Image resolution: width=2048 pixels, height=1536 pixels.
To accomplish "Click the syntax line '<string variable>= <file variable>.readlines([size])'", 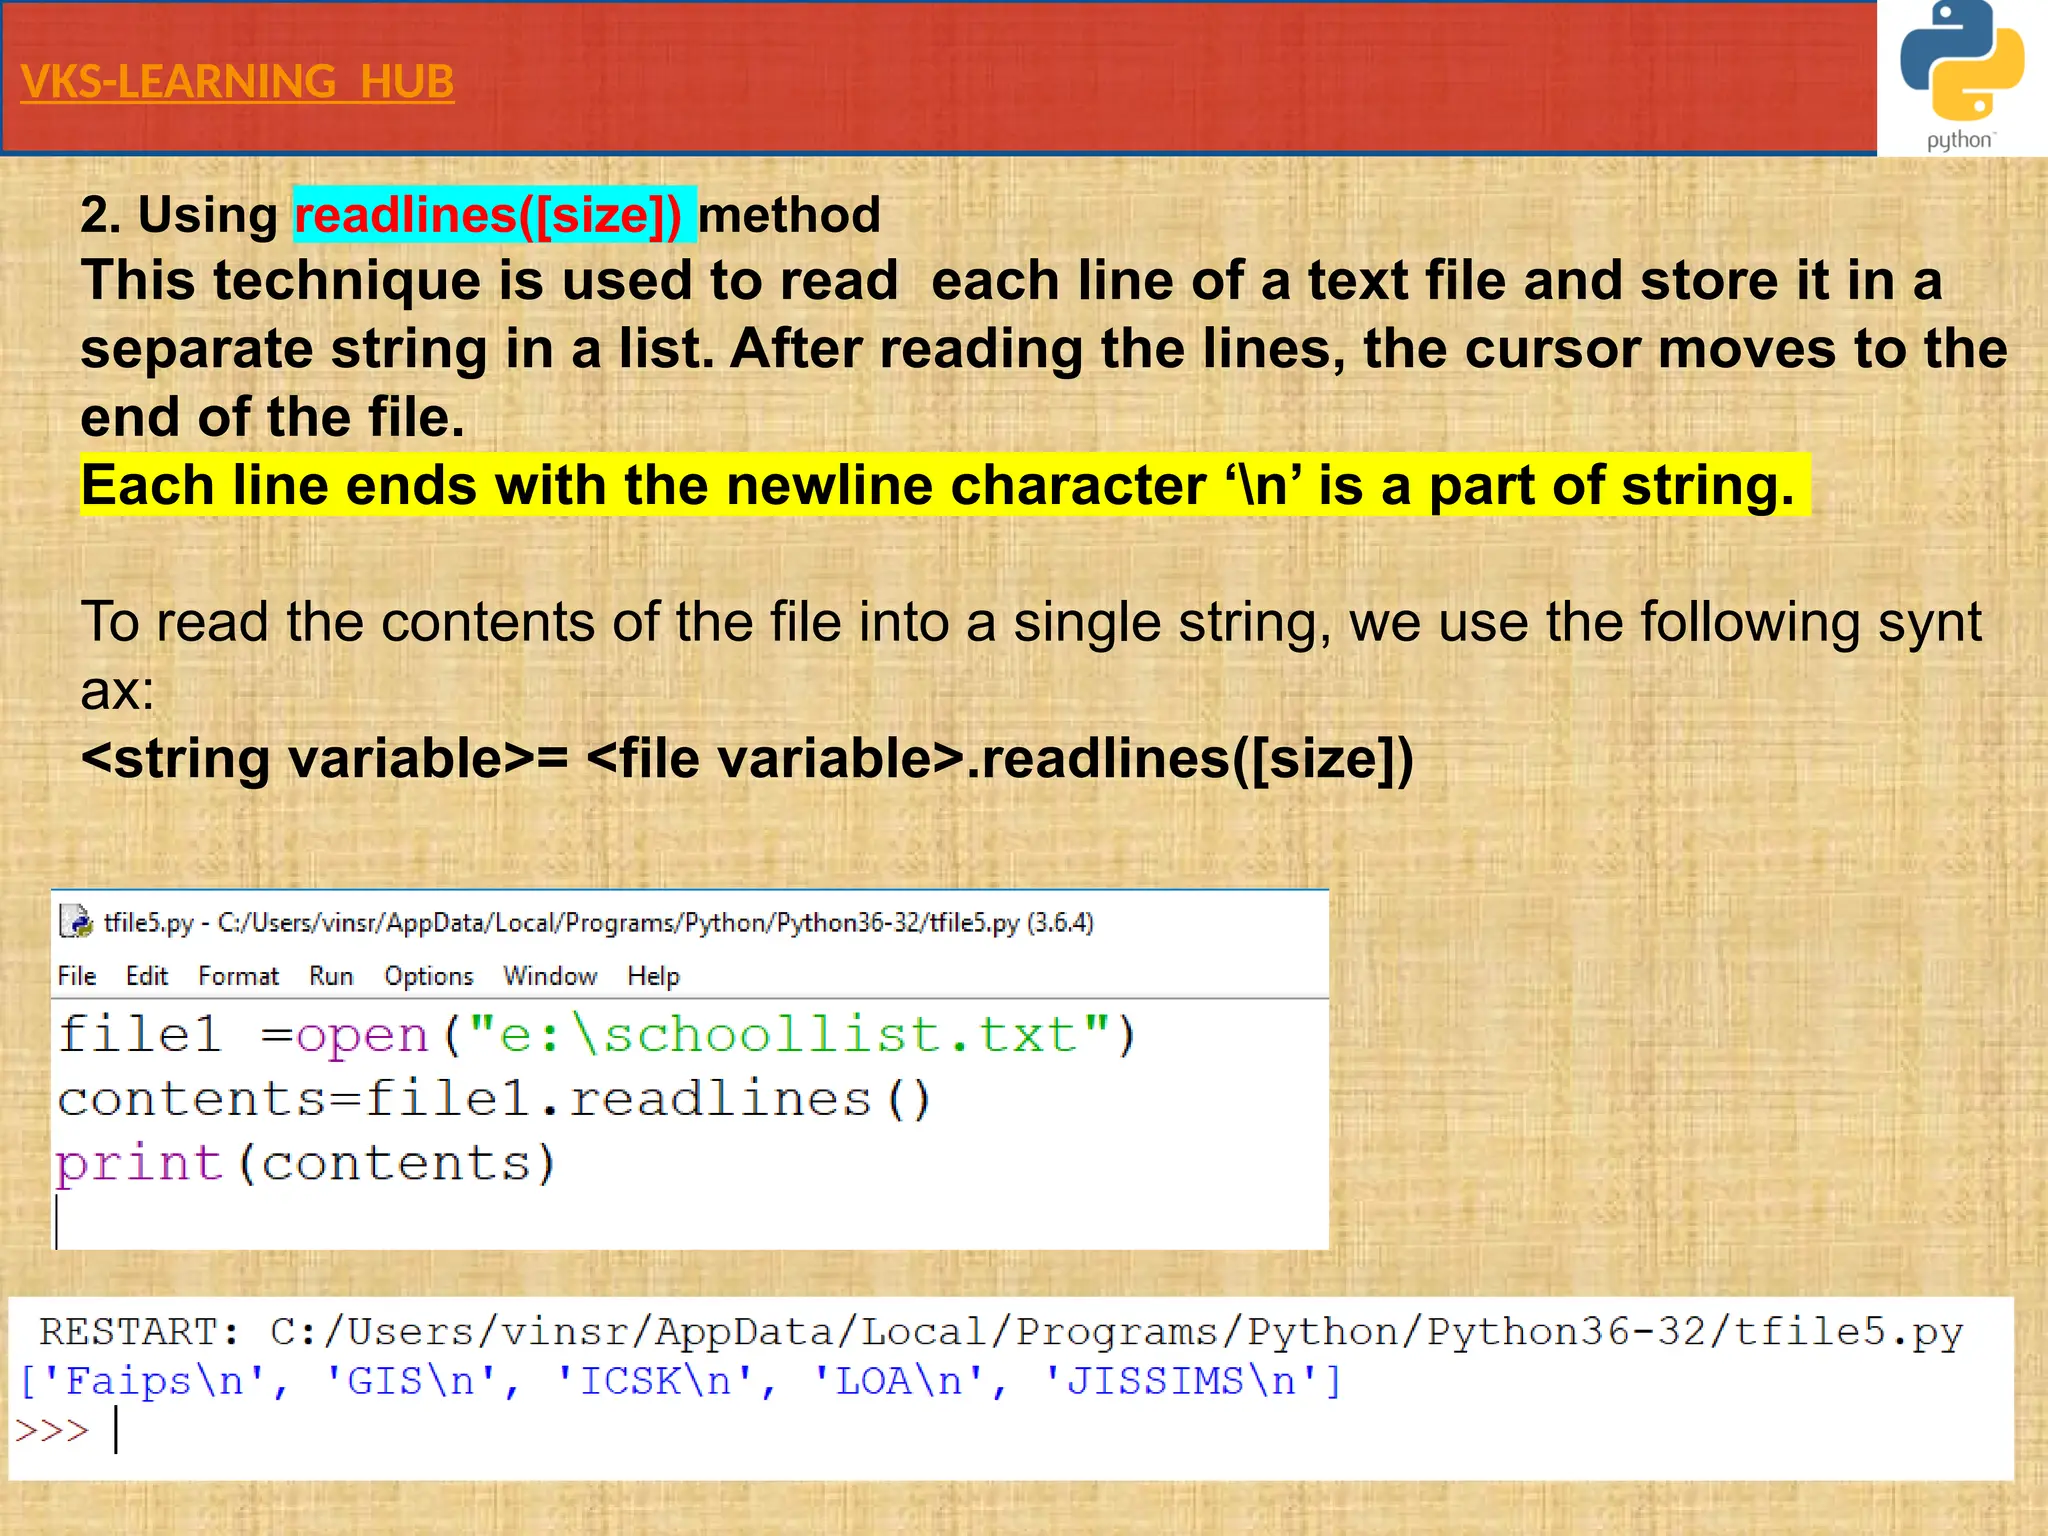I will (747, 758).
